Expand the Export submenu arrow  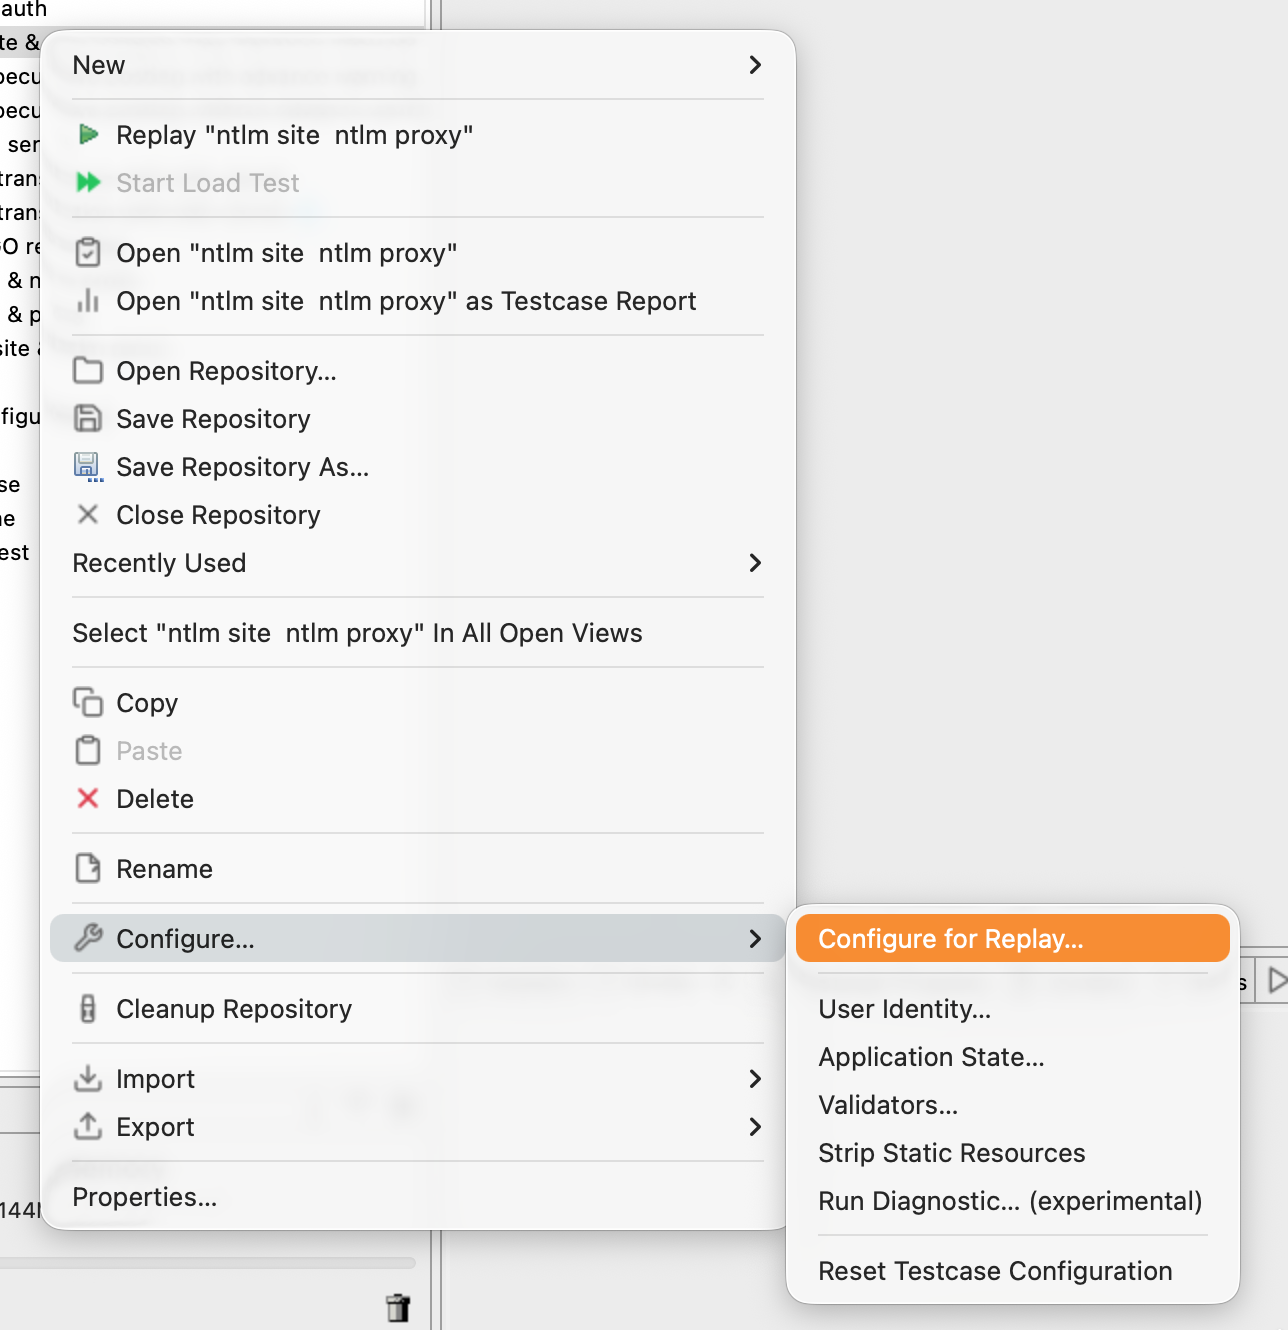coord(755,1127)
